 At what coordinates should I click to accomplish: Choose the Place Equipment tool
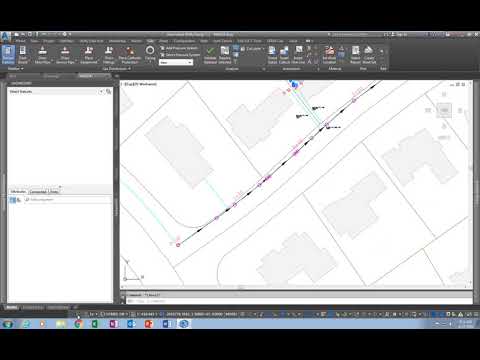pos(89,55)
